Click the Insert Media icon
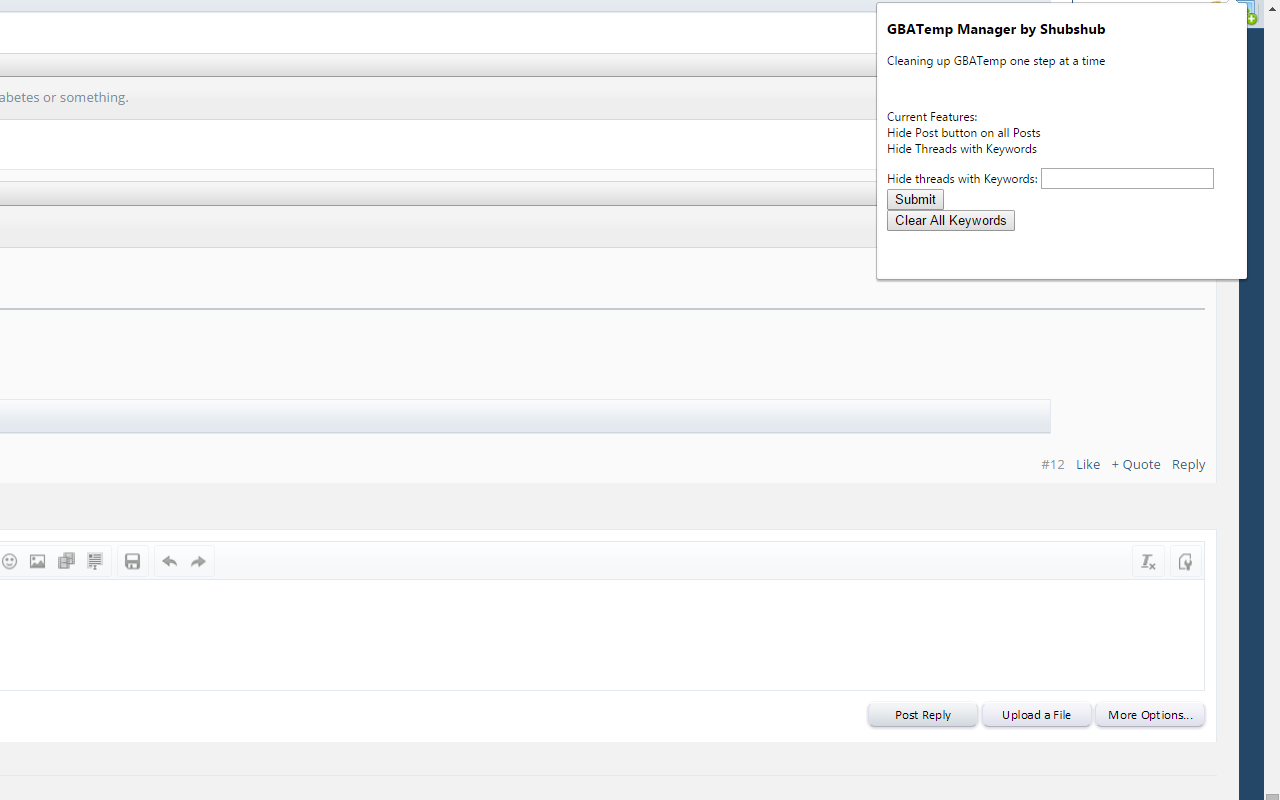 coord(66,561)
